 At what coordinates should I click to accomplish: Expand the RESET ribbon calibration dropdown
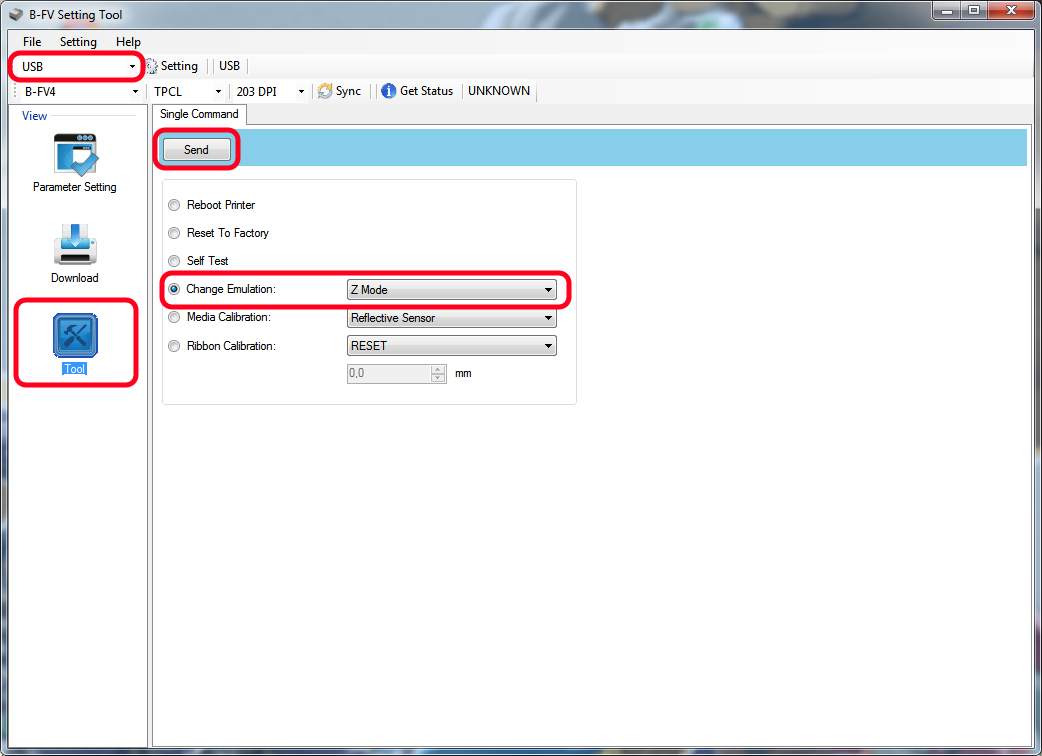[x=452, y=345]
